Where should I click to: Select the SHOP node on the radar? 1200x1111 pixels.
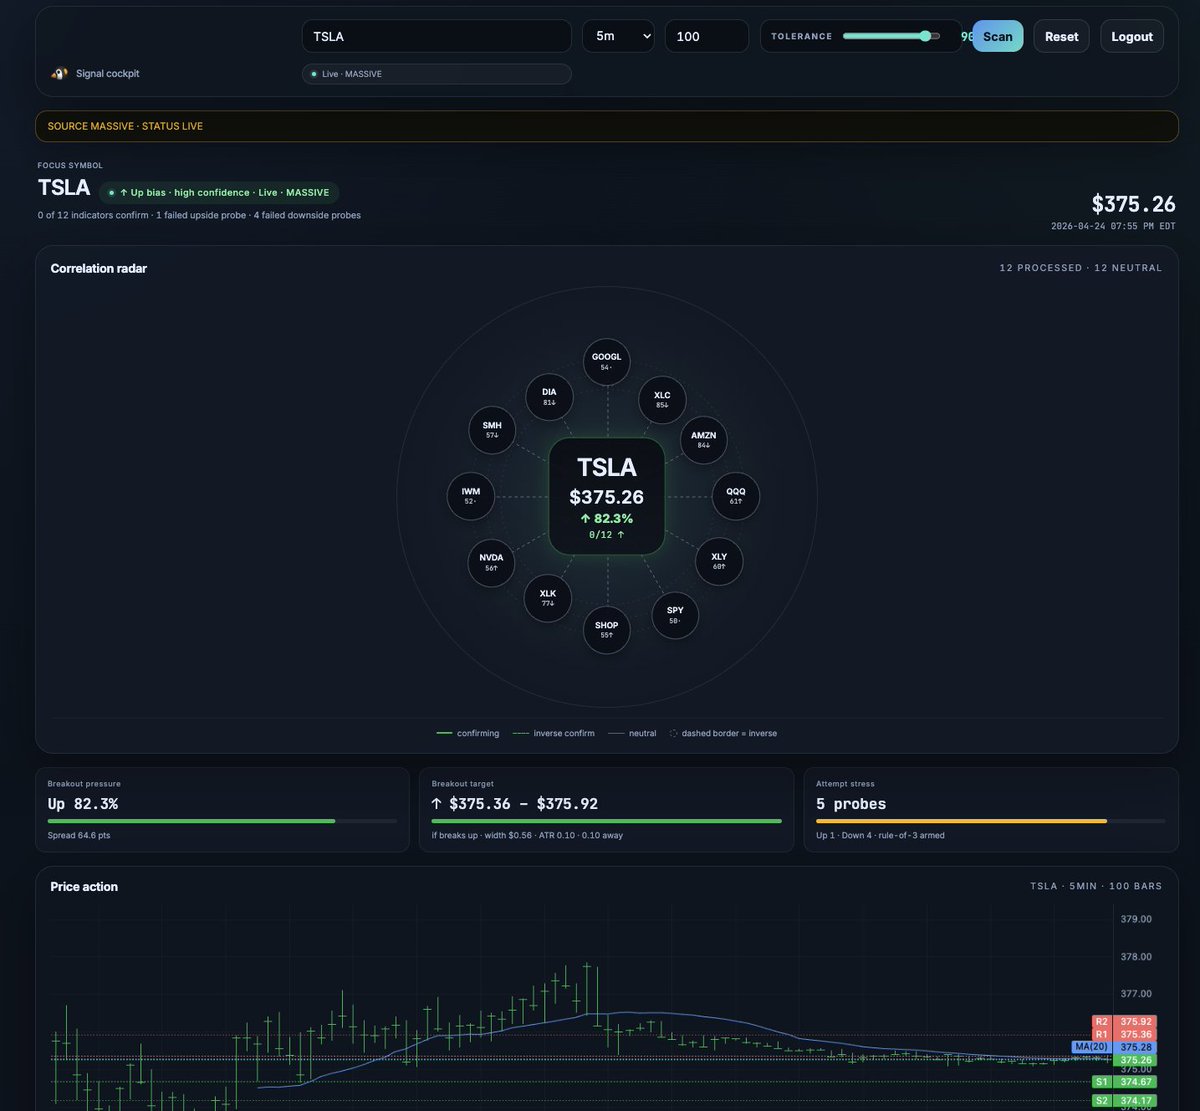(606, 630)
